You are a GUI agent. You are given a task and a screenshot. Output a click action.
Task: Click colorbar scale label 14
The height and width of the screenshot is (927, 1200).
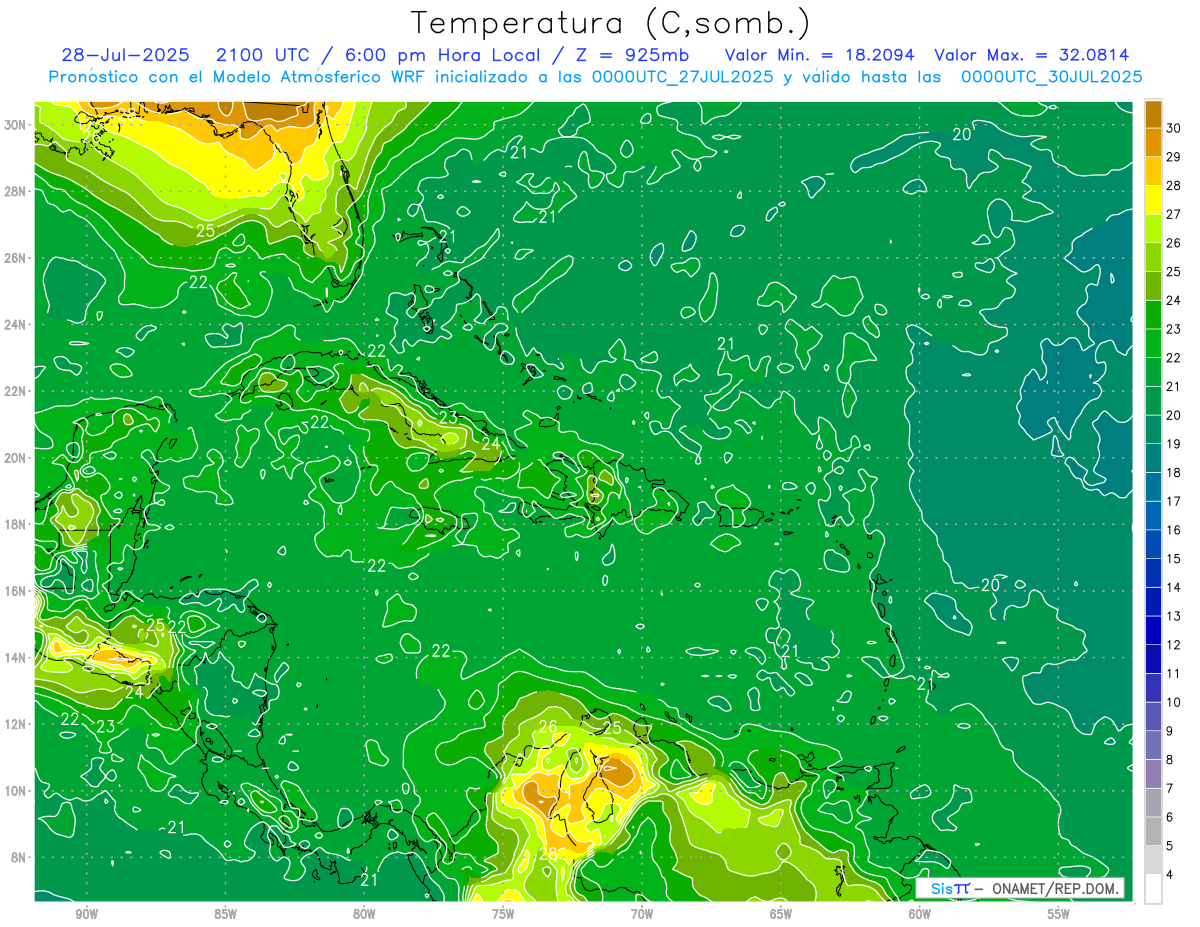tap(1174, 588)
